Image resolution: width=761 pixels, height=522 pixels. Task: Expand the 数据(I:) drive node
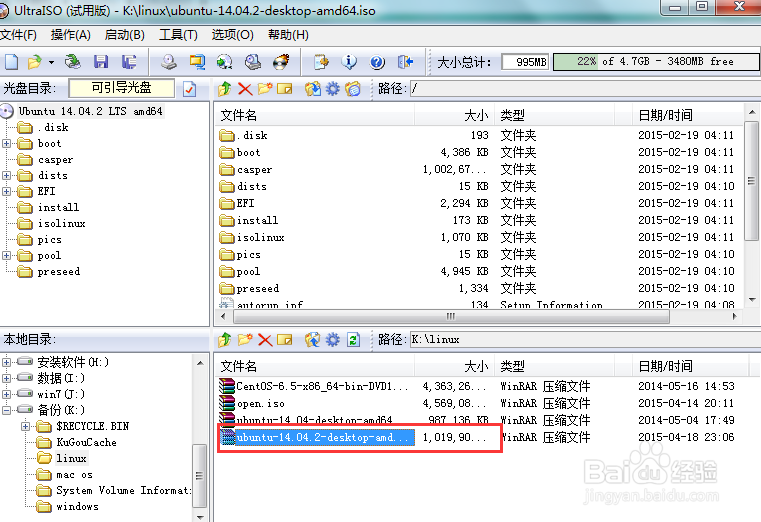pos(6,378)
